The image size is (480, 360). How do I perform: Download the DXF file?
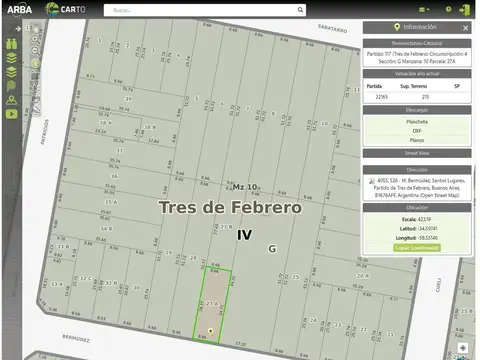click(x=417, y=131)
